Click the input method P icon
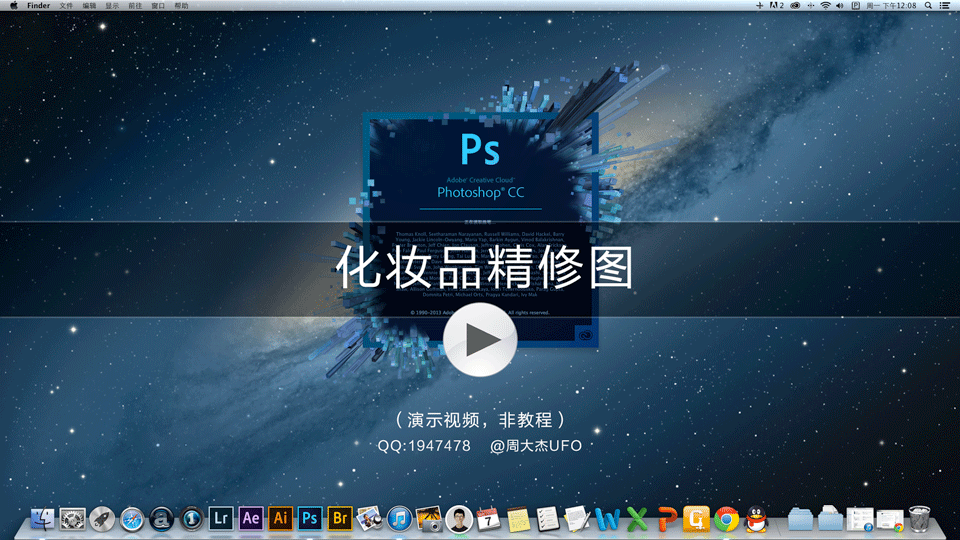 point(855,6)
